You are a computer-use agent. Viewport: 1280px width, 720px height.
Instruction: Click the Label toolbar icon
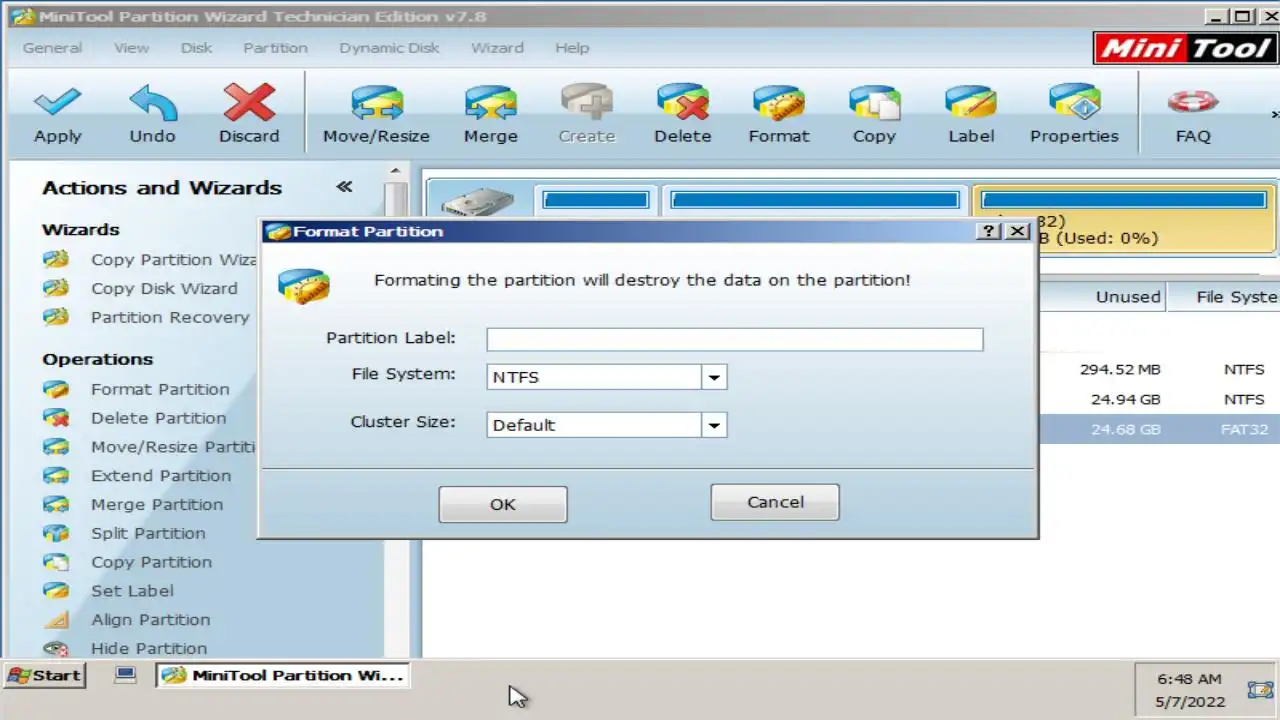point(971,102)
